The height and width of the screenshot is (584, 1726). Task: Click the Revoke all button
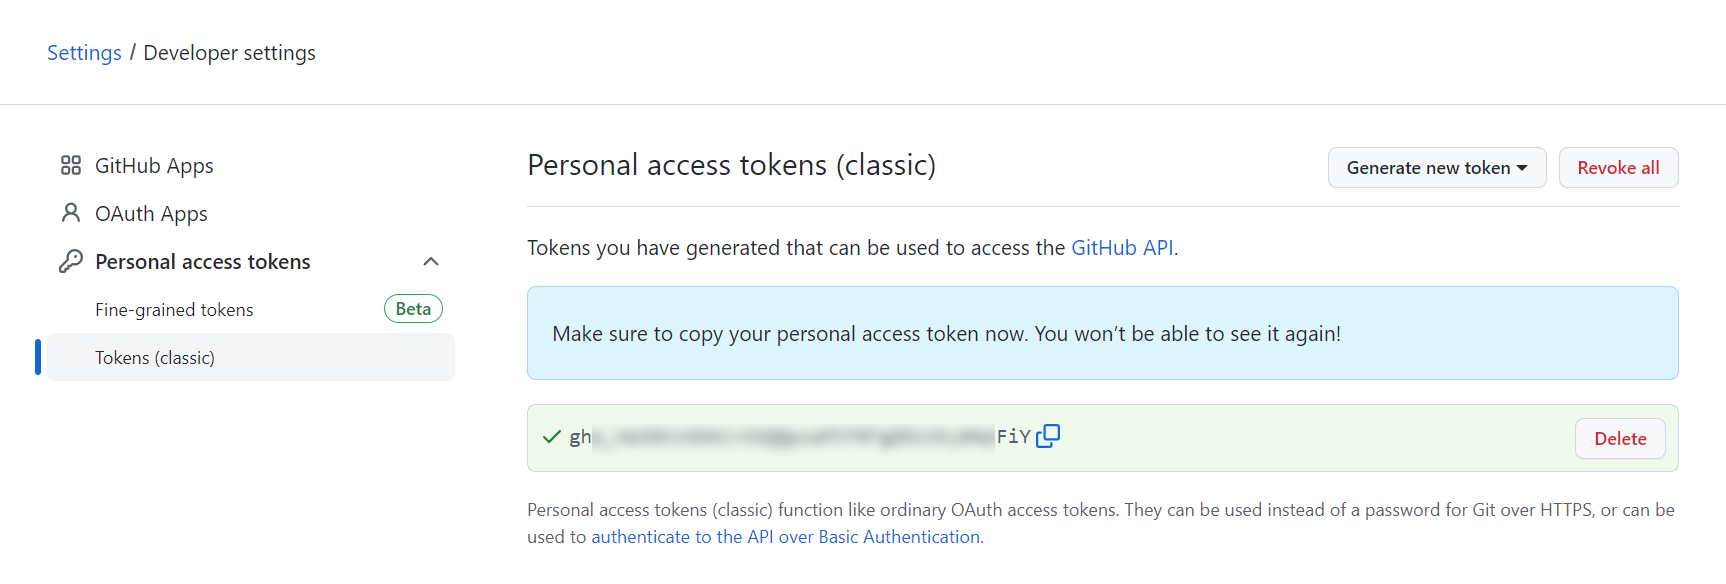[x=1618, y=168]
